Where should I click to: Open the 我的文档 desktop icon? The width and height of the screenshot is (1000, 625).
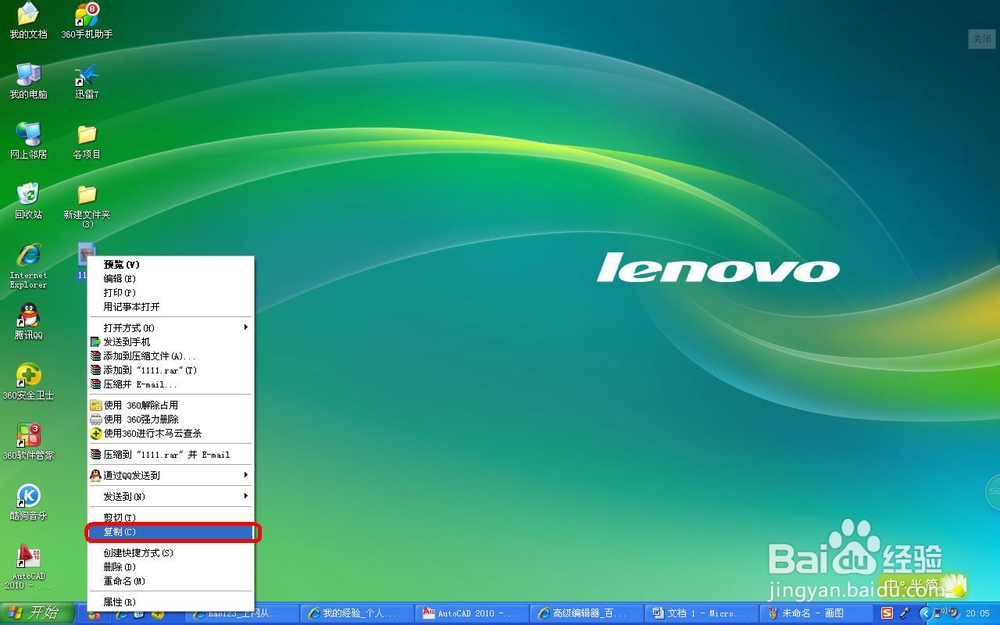28,20
